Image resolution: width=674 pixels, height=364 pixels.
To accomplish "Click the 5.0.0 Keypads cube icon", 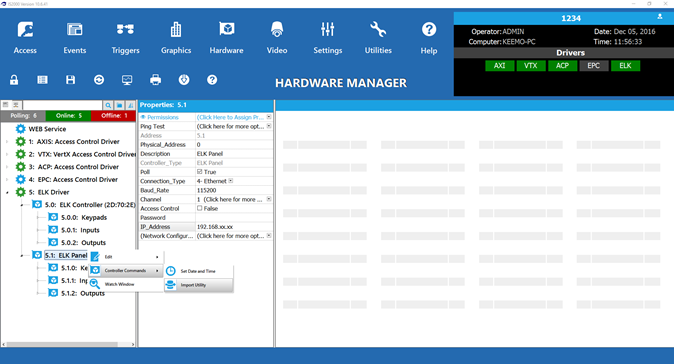I will coord(53,217).
